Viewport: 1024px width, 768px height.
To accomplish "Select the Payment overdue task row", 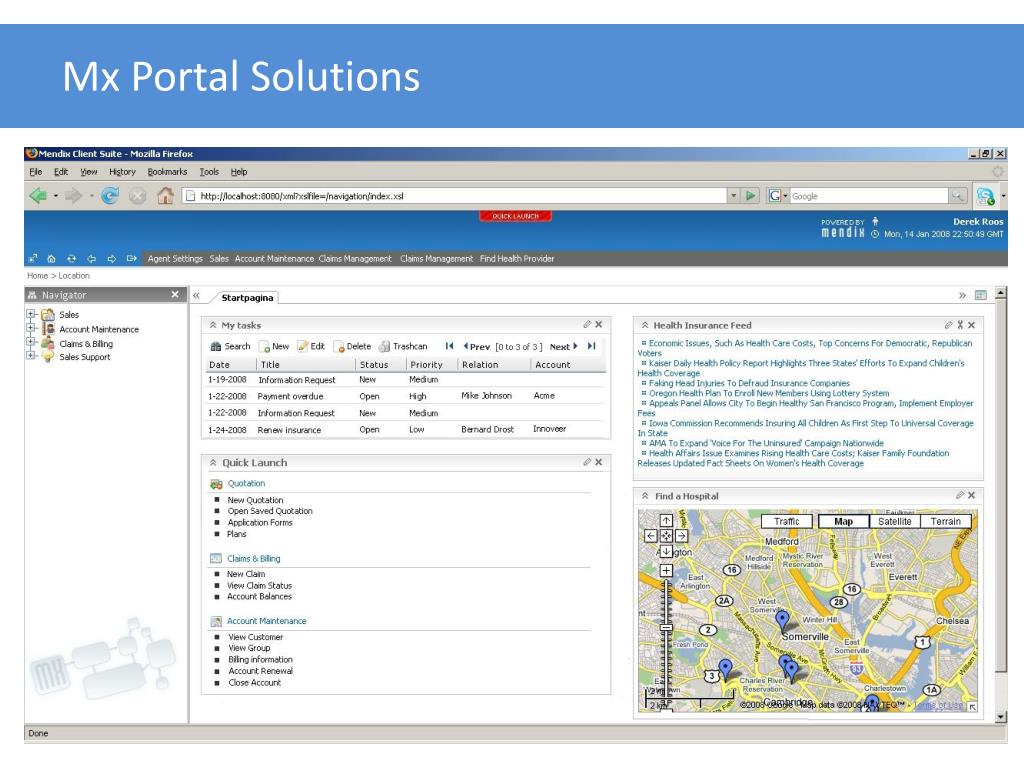I will click(x=406, y=396).
